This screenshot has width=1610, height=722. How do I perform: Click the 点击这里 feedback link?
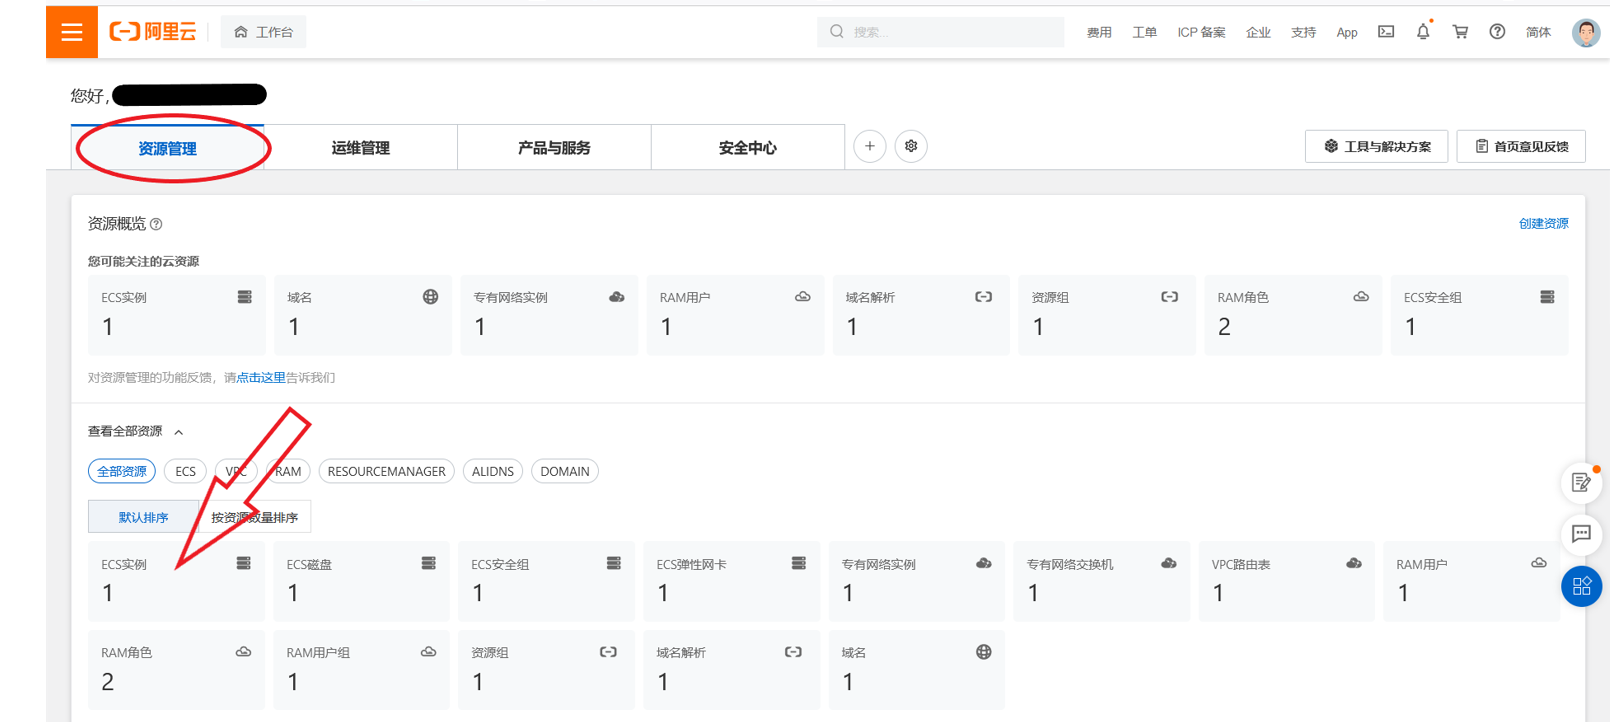tap(261, 377)
